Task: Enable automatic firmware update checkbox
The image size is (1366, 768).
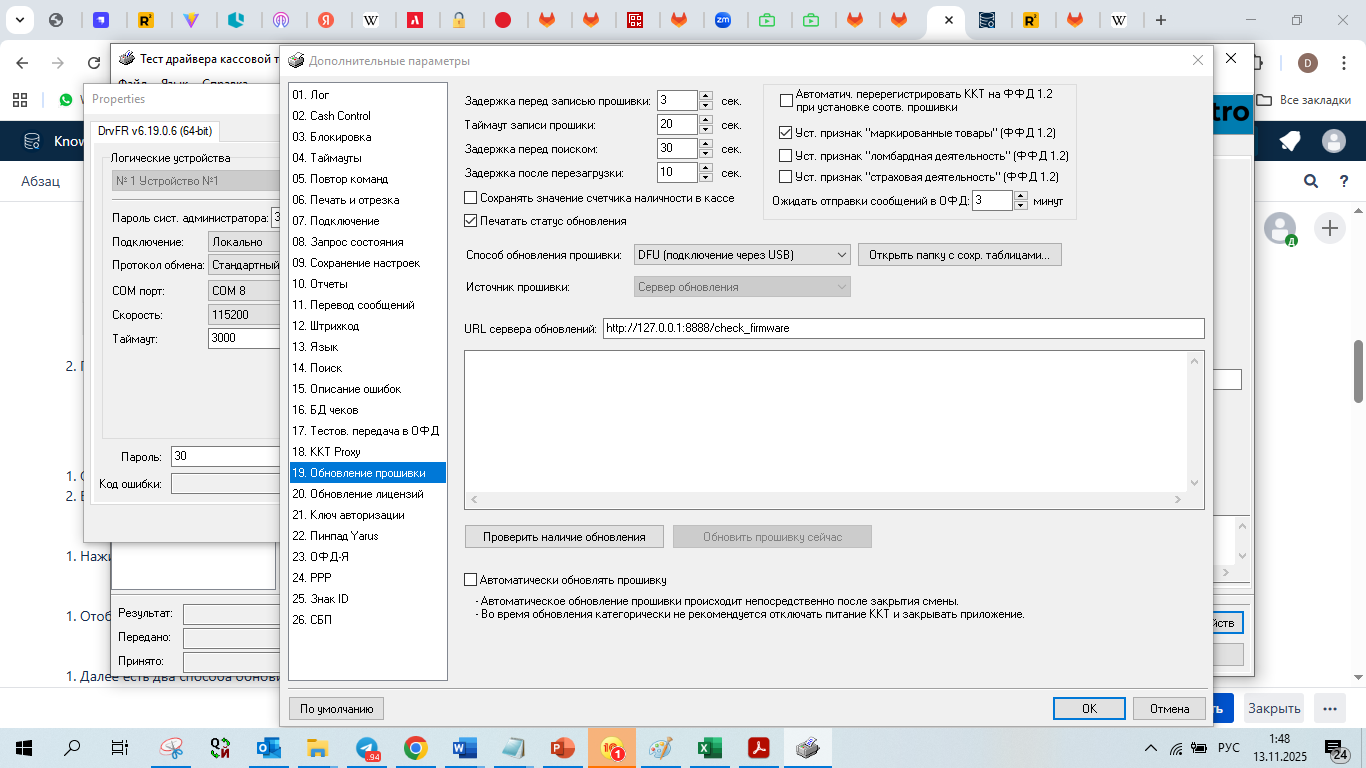Action: coord(471,580)
